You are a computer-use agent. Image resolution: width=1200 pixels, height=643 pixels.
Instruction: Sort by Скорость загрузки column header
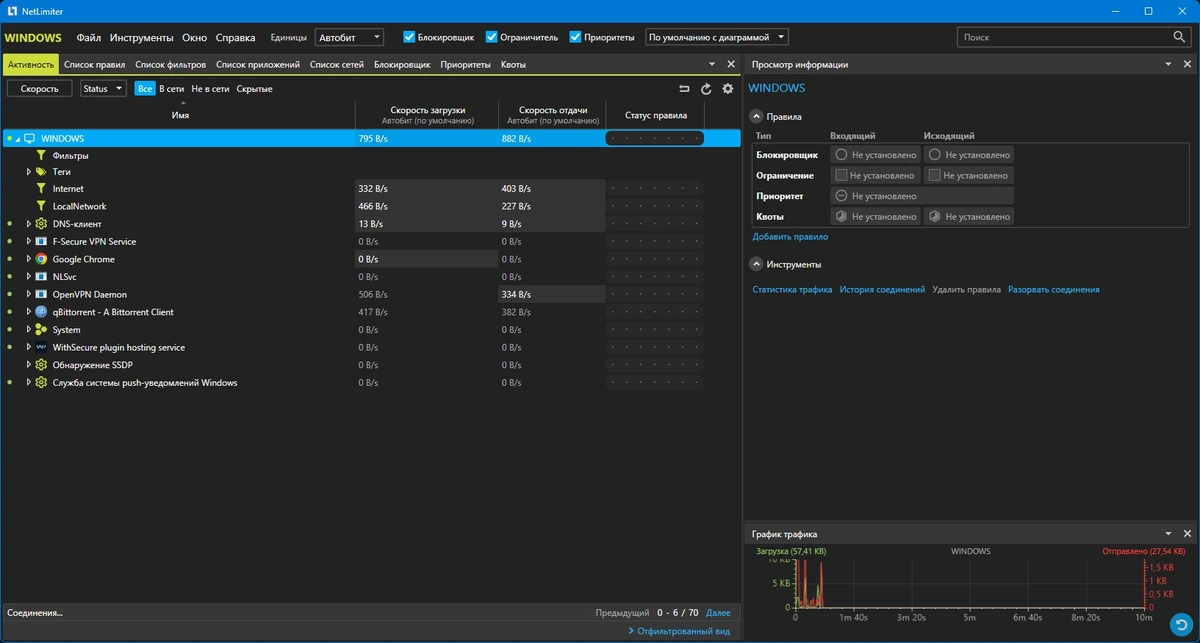[x=428, y=115]
